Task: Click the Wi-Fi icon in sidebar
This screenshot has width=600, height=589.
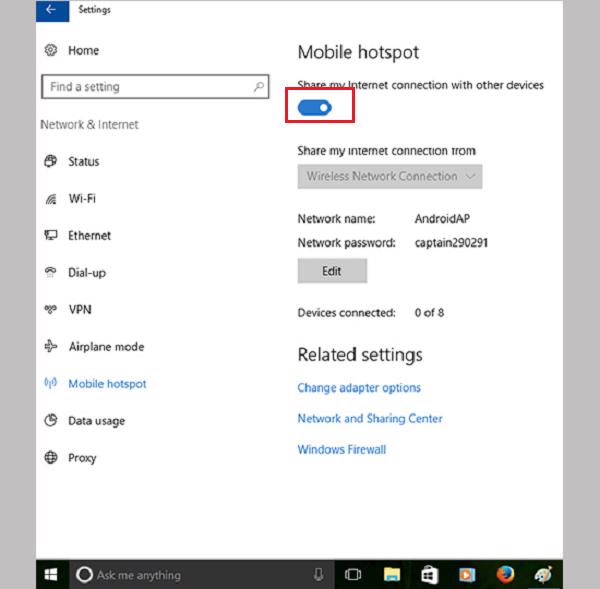Action: (x=50, y=199)
